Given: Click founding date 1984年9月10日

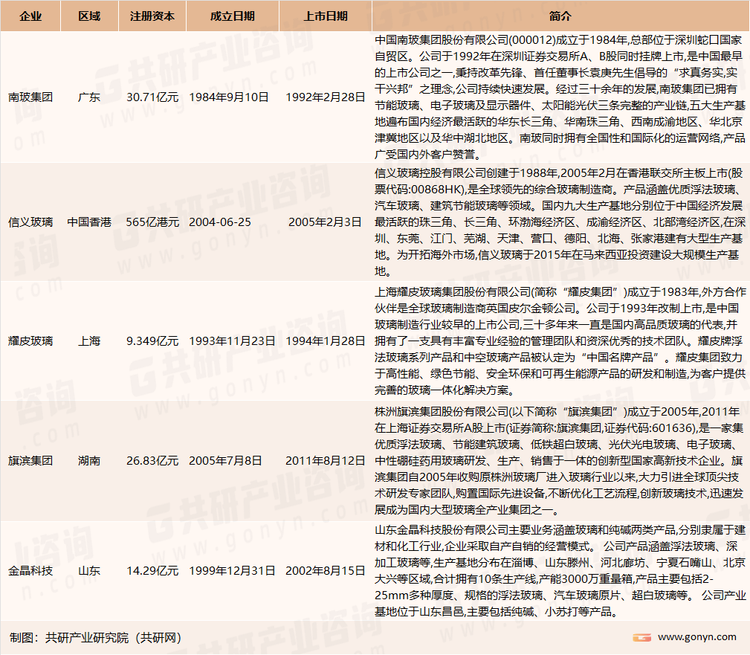Looking at the screenshot, I should pos(229,97).
